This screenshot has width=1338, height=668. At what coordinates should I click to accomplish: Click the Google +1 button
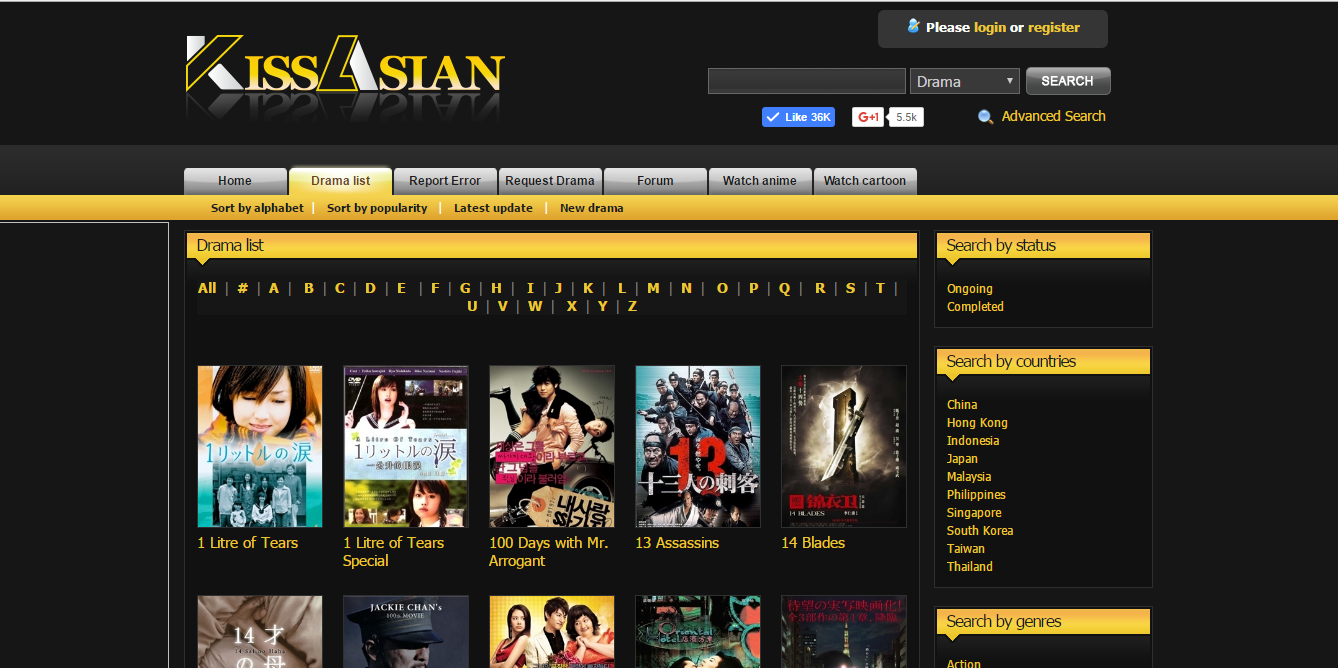click(x=868, y=117)
